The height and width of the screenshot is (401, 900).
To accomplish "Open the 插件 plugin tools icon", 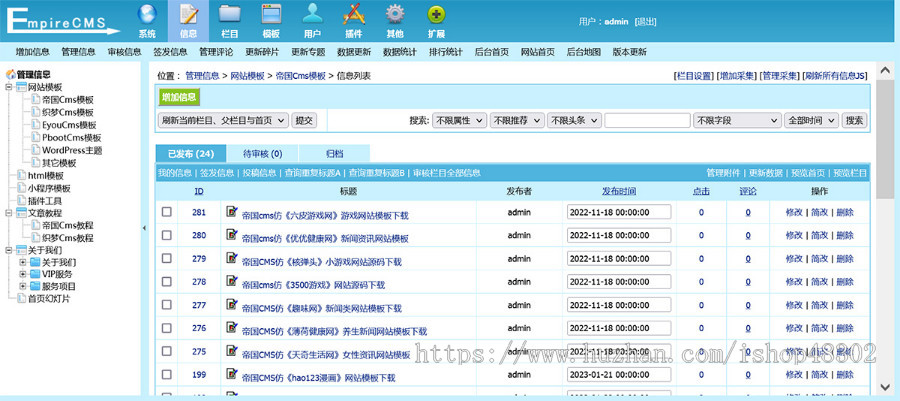I will tap(353, 14).
